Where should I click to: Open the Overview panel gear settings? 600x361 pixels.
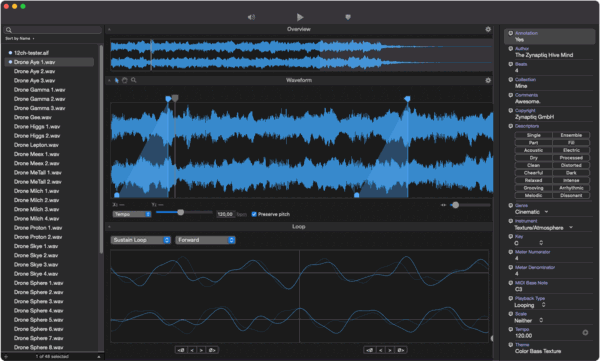coord(488,29)
